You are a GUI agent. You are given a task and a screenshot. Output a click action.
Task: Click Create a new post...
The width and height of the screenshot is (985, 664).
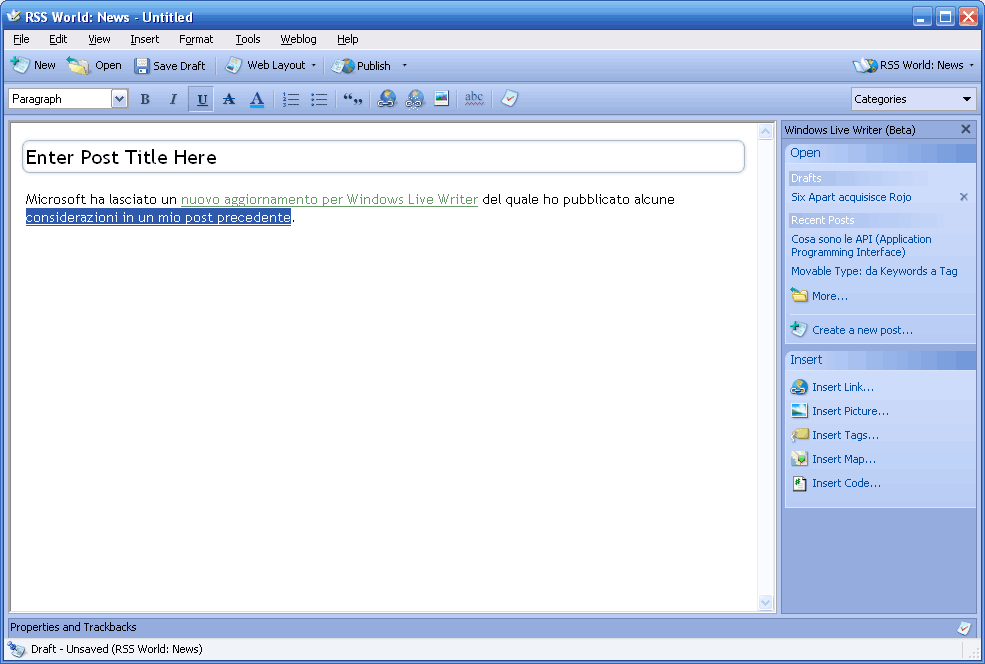pyautogui.click(x=852, y=330)
